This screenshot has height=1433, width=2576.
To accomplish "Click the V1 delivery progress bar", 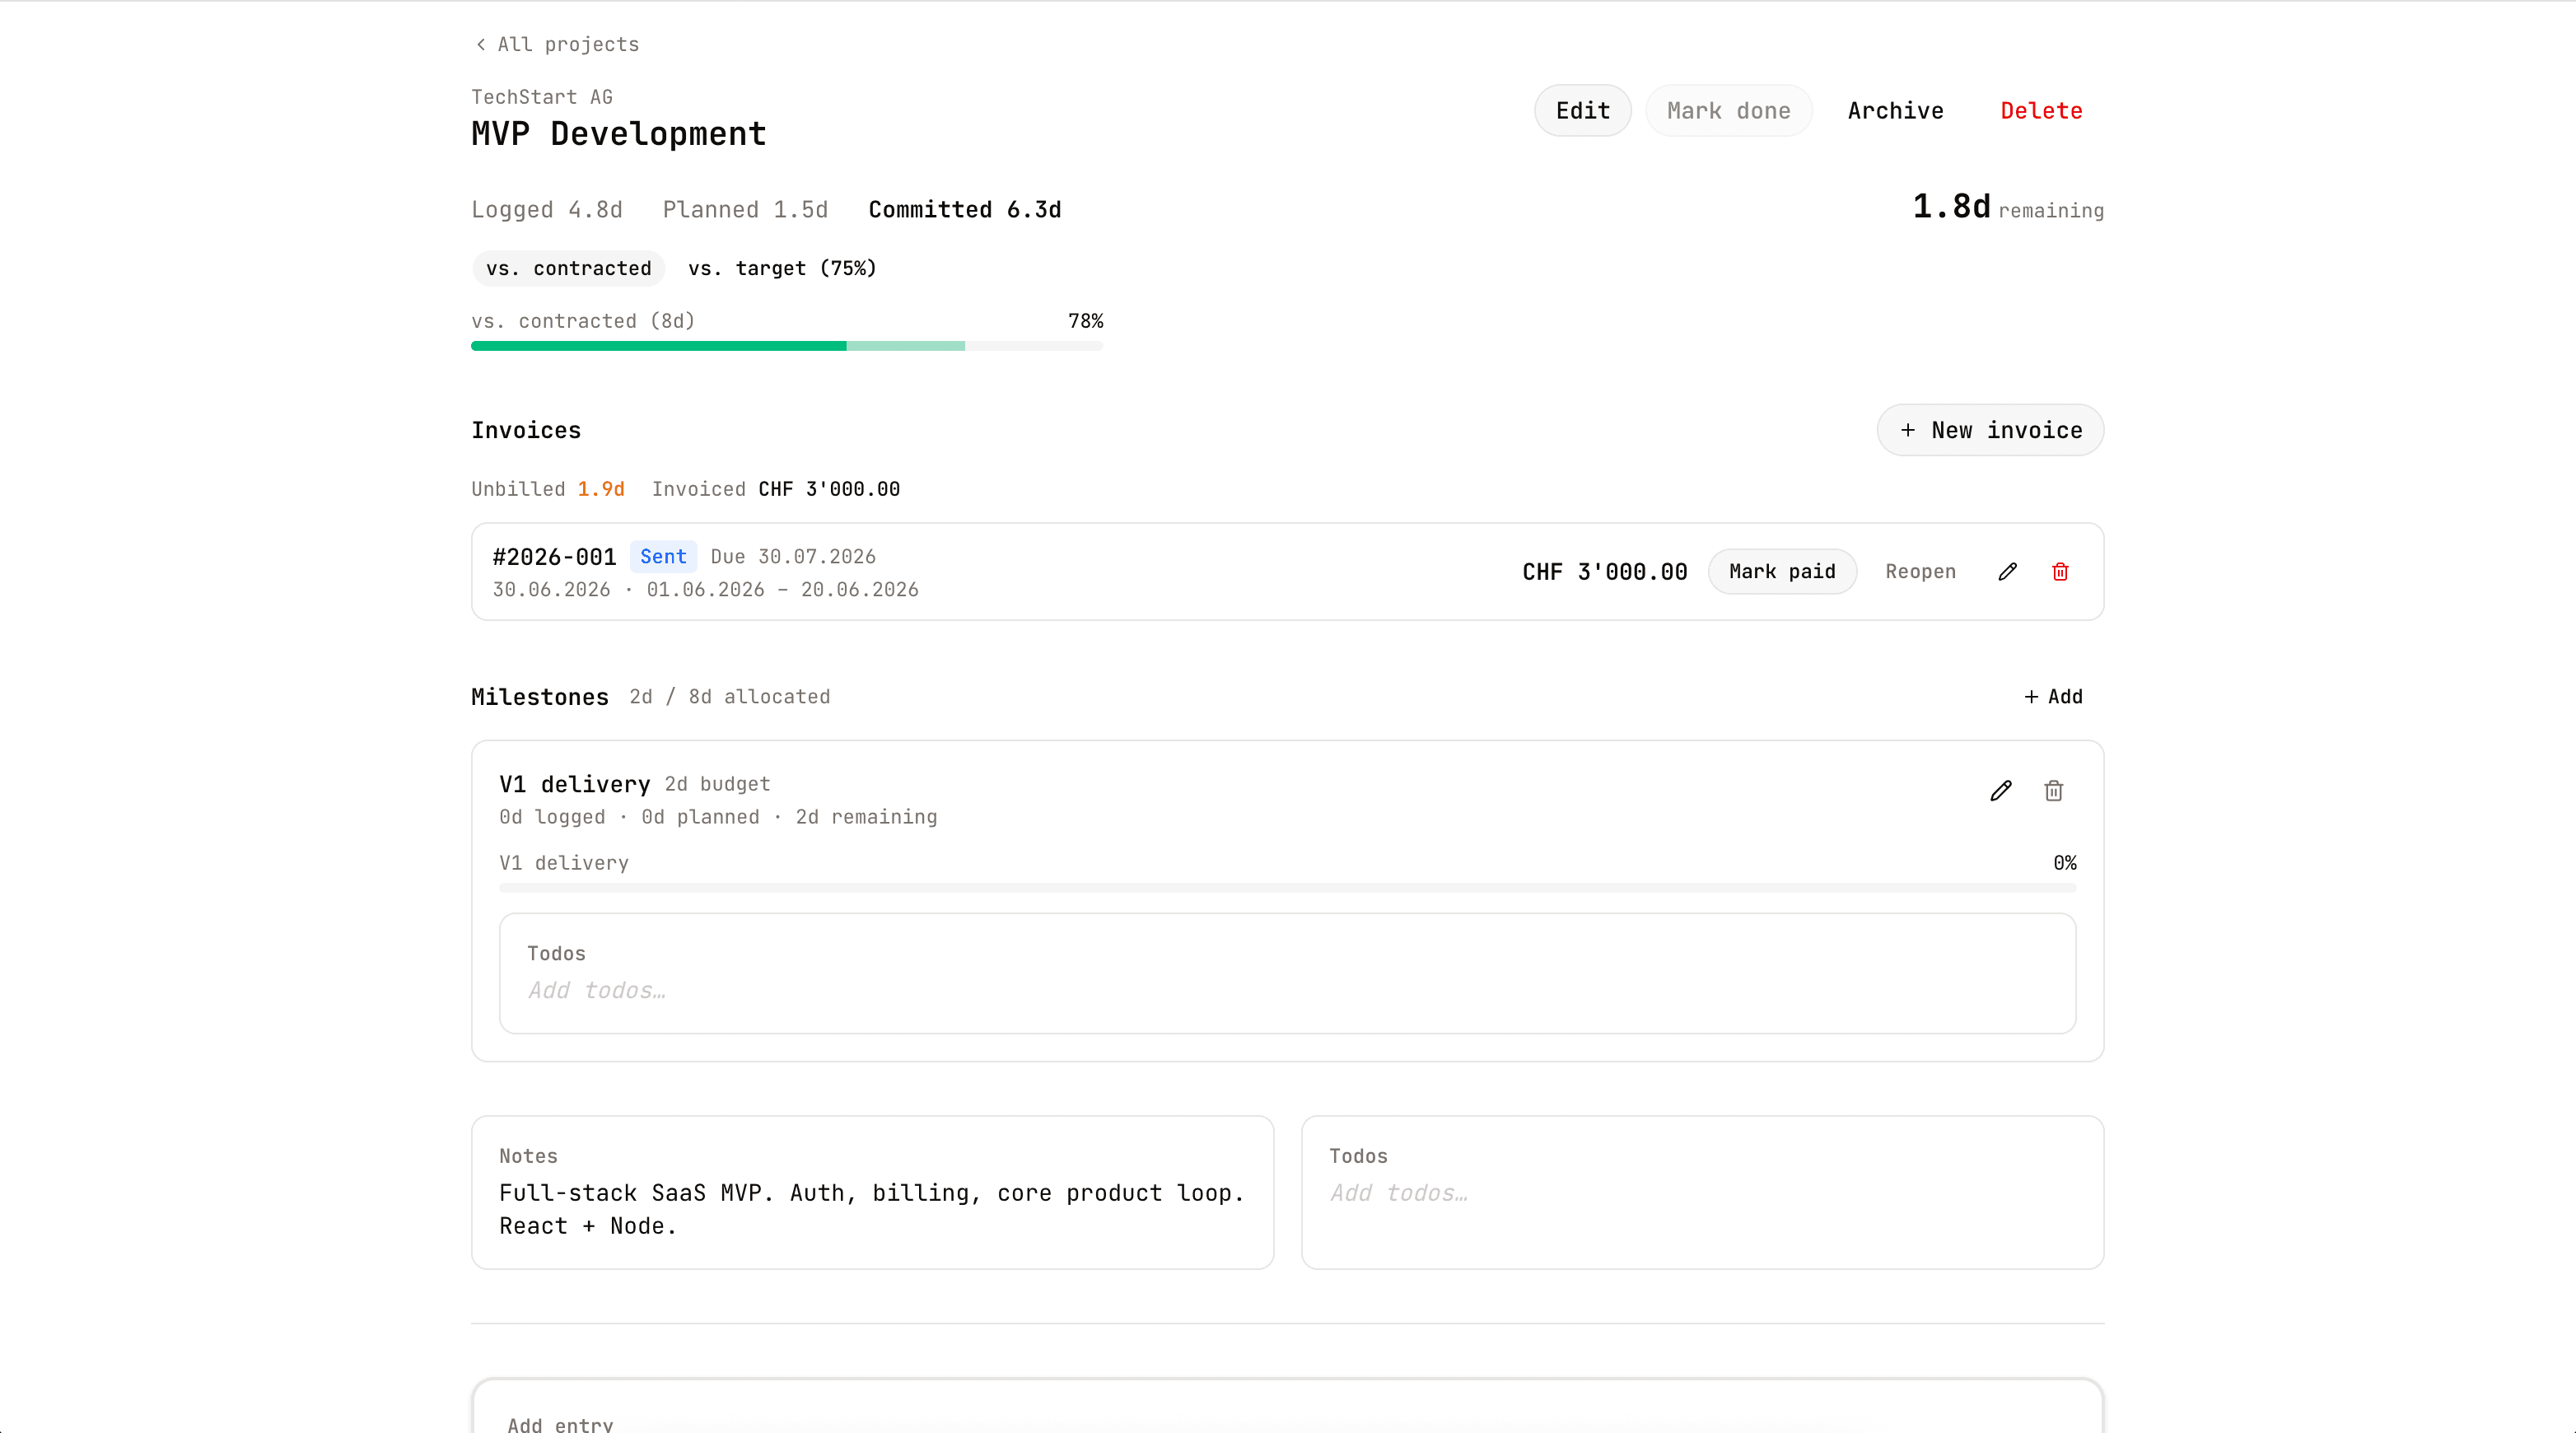I will tap(1288, 888).
